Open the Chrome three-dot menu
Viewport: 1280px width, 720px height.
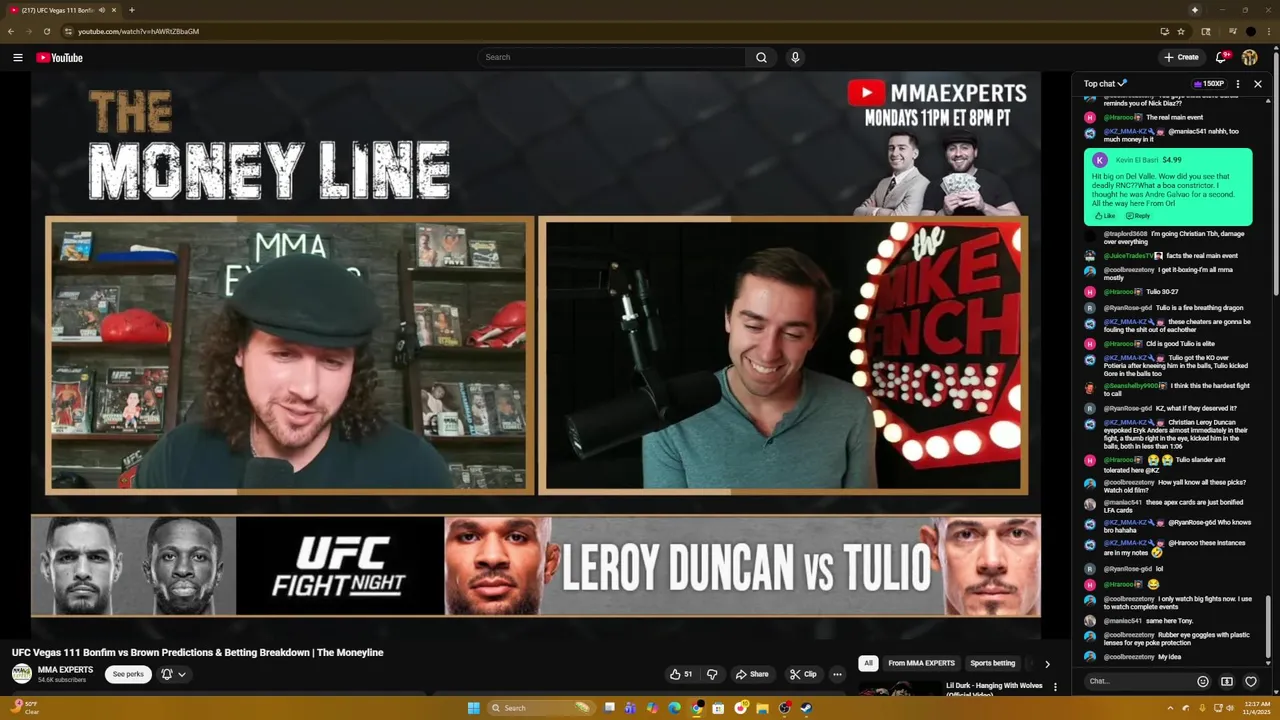(x=1269, y=31)
